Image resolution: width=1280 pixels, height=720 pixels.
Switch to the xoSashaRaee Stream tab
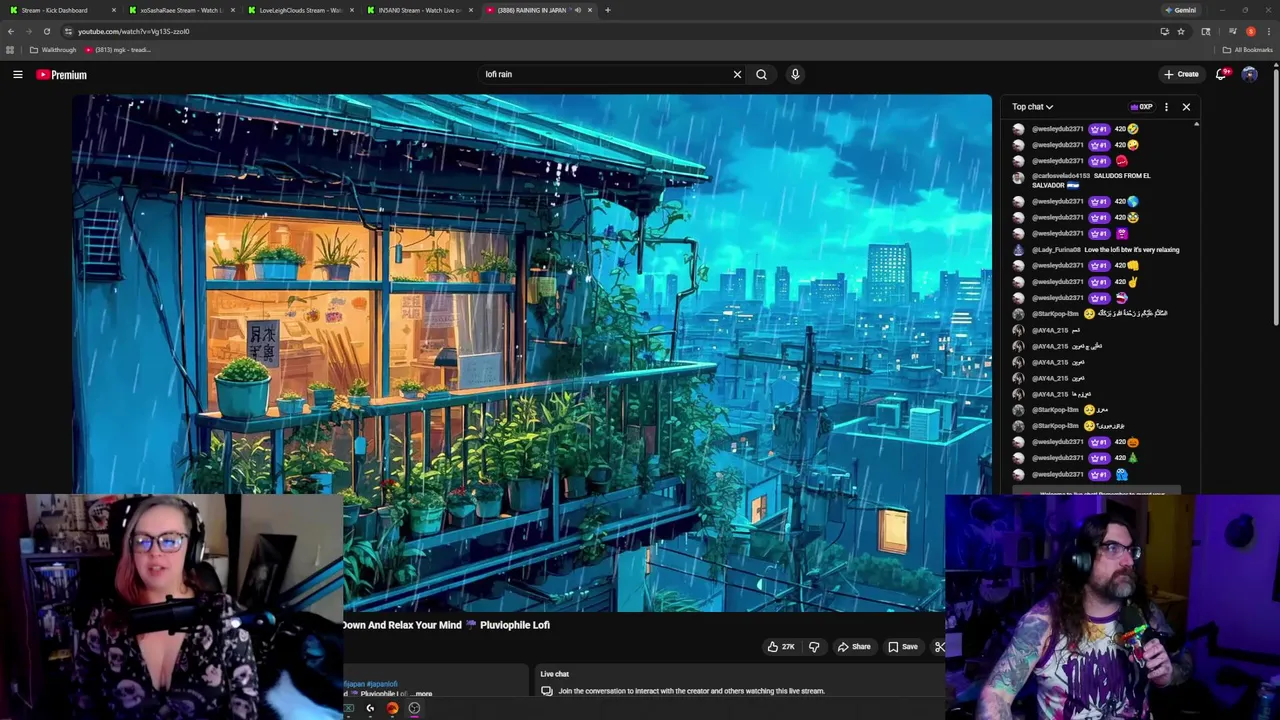[180, 10]
